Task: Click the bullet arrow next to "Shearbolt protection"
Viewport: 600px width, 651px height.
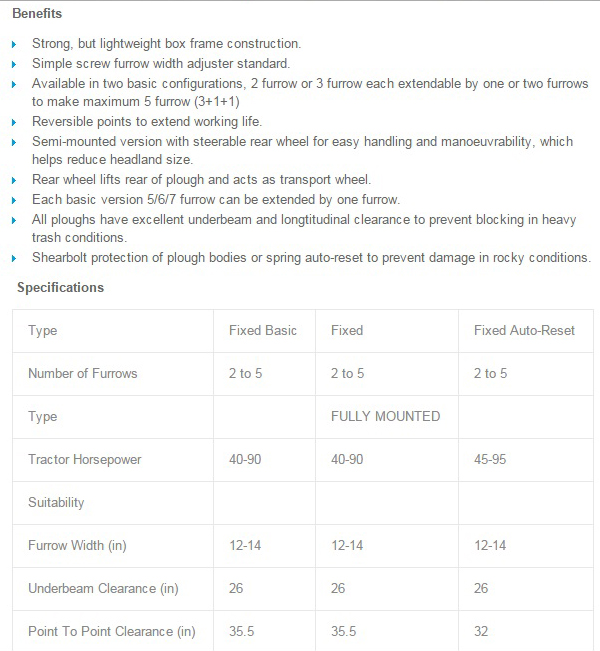Action: pyautogui.click(x=13, y=258)
